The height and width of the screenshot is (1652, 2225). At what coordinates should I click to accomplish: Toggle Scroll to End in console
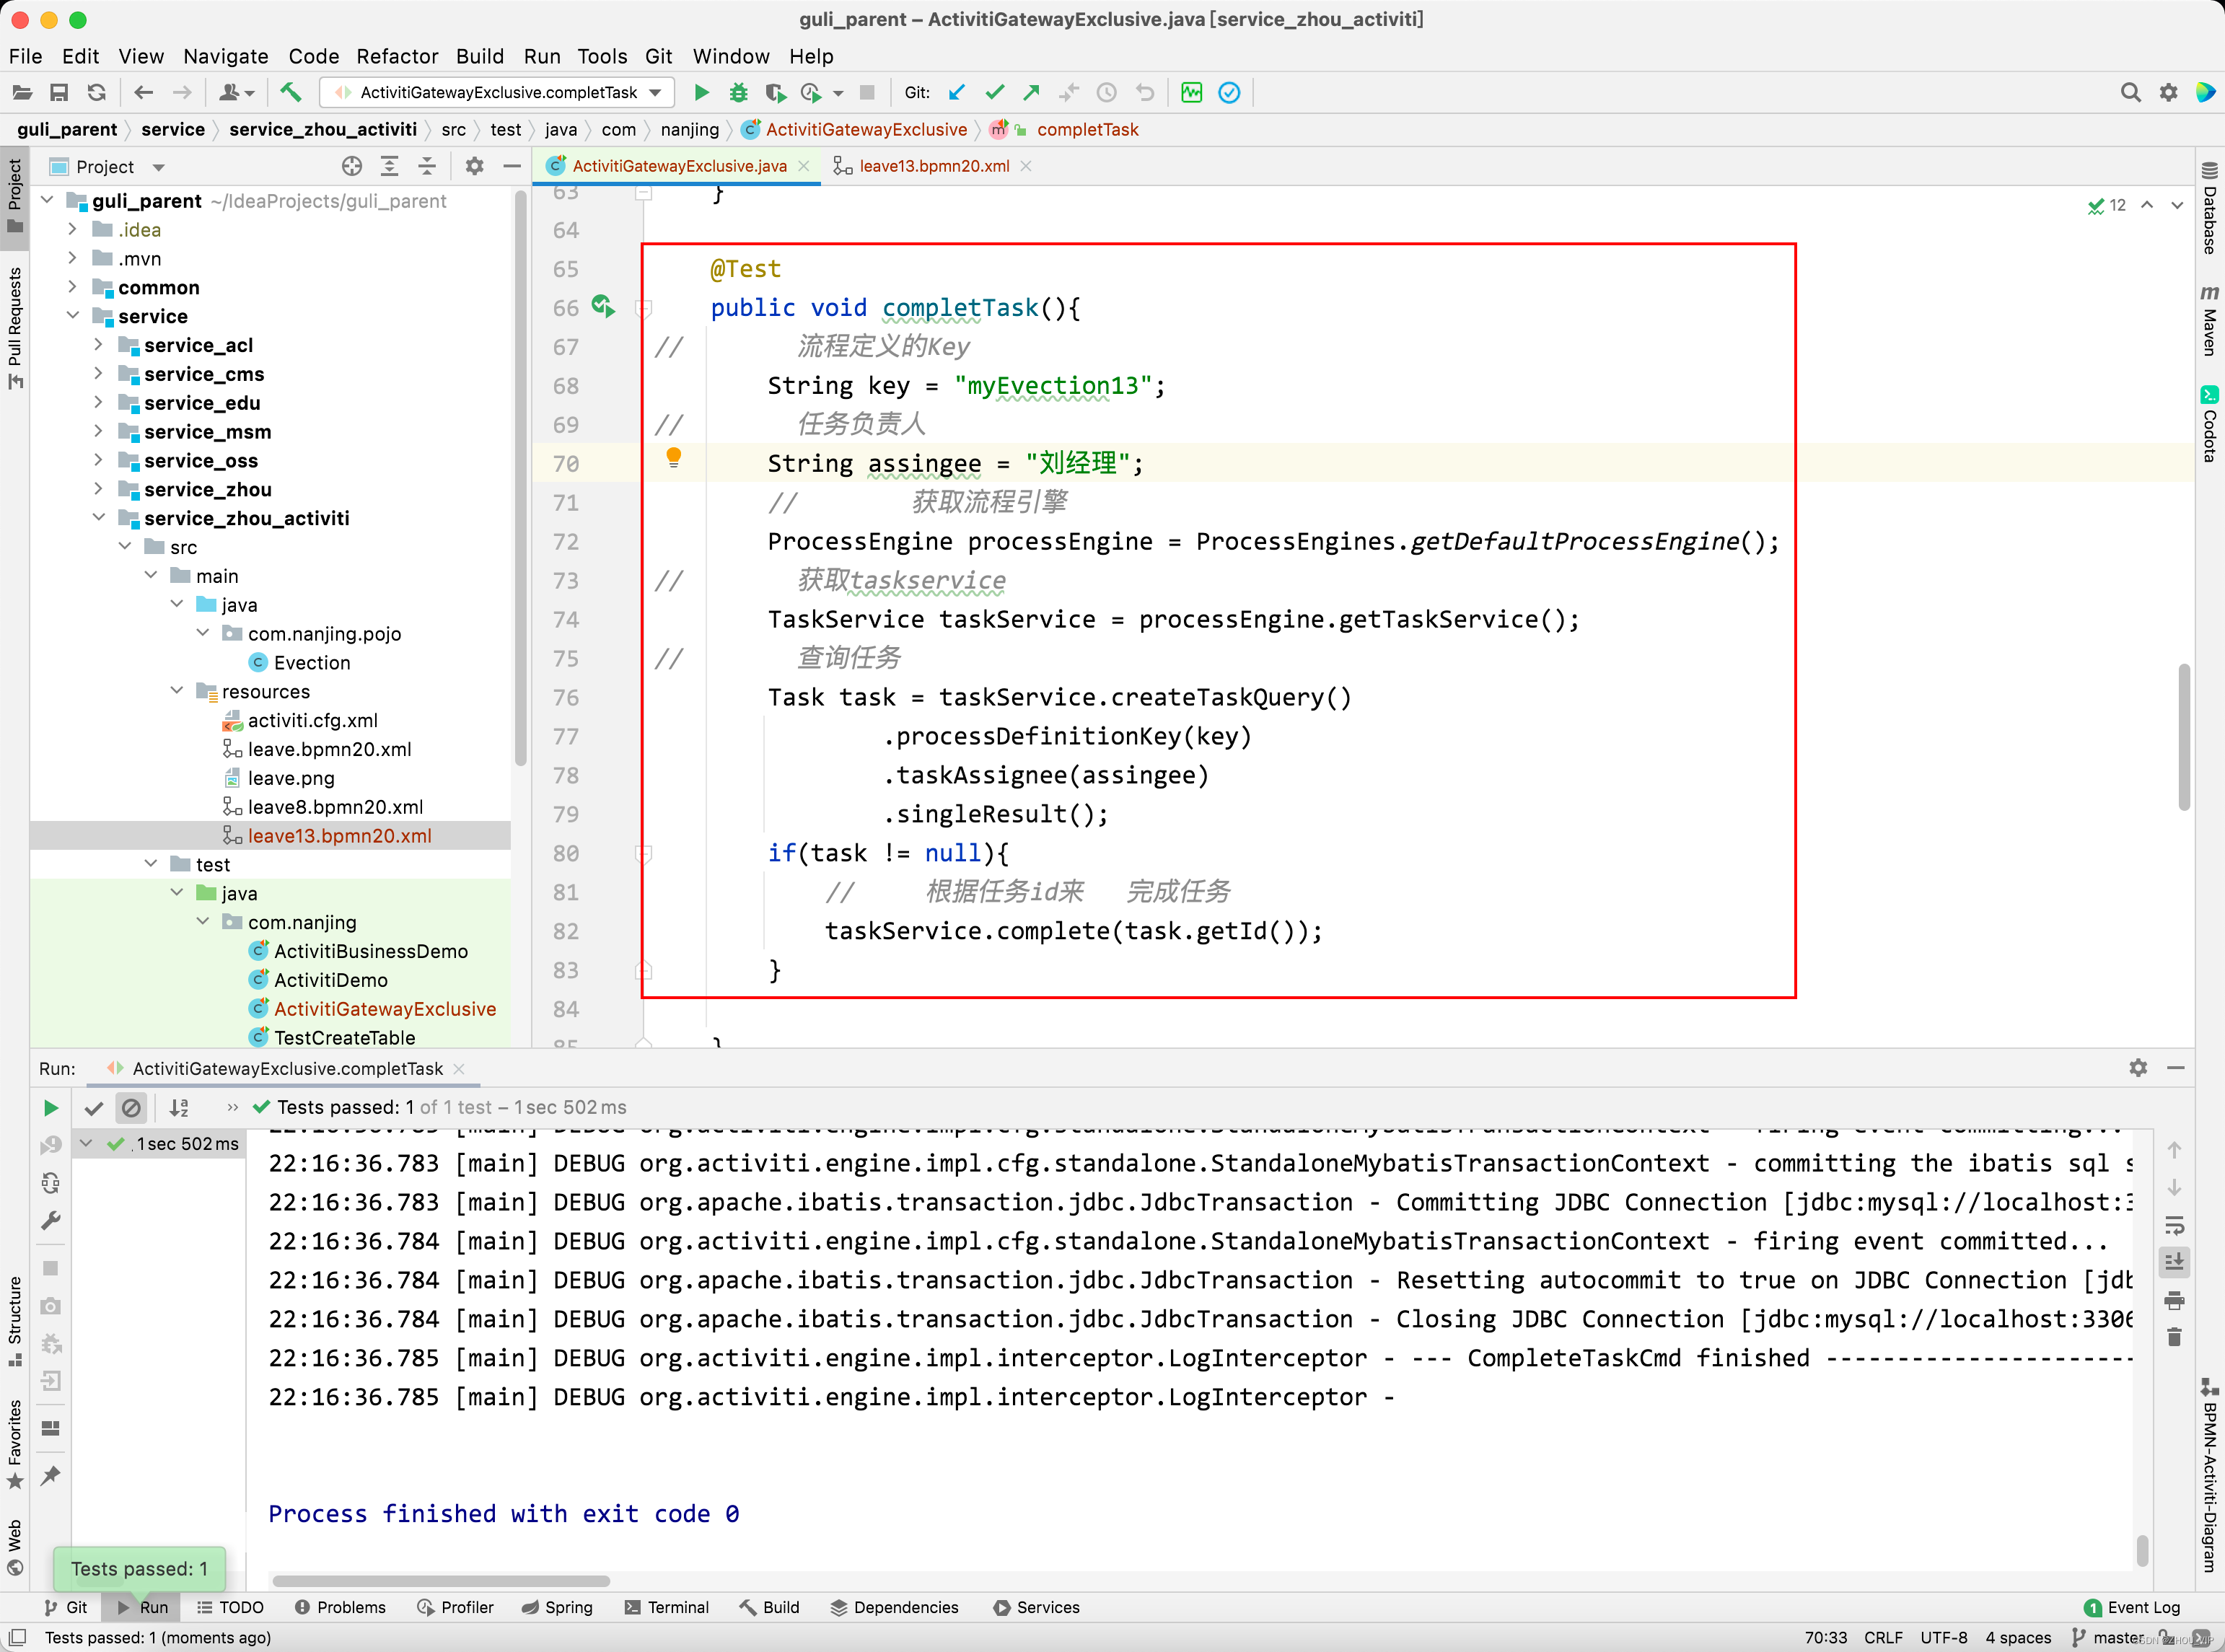tap(2174, 1262)
